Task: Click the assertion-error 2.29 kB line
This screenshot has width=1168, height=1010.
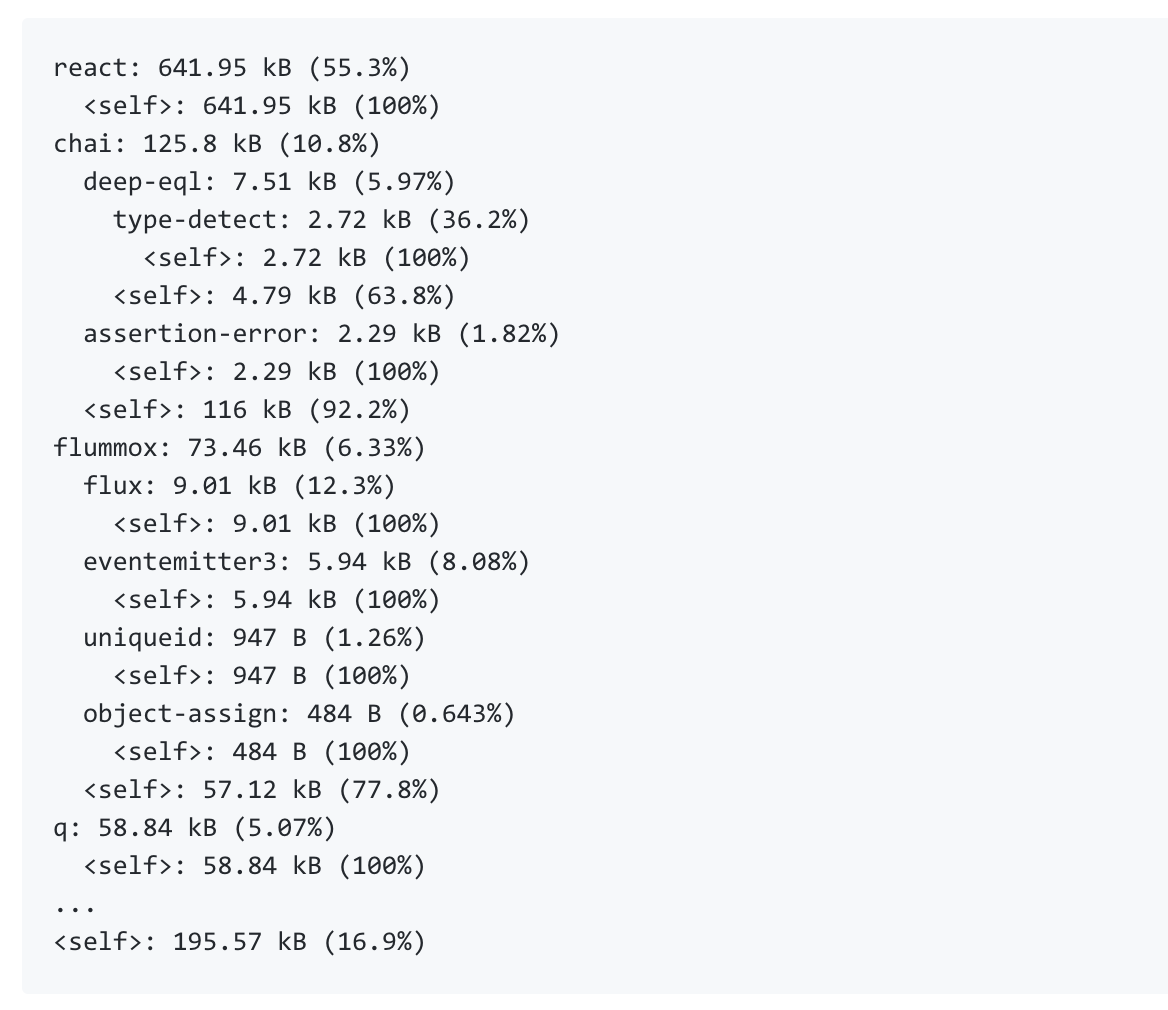Action: [x=321, y=334]
